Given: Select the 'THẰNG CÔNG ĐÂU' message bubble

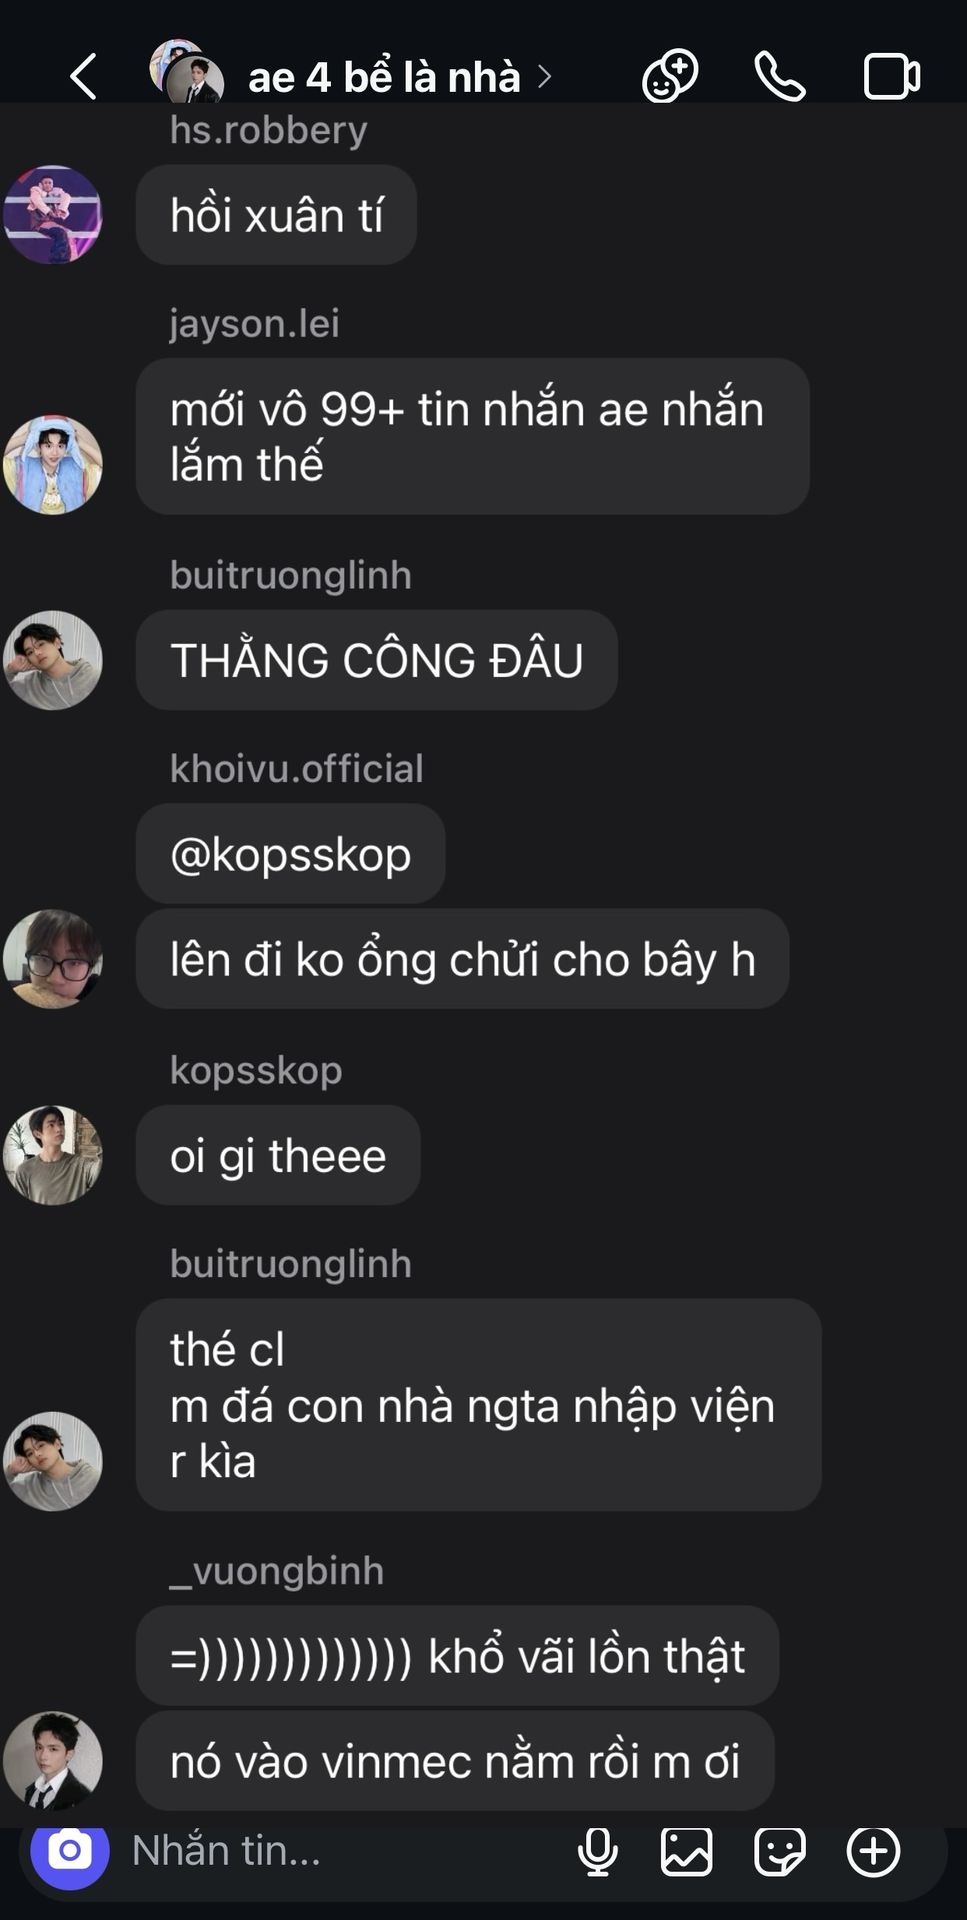Looking at the screenshot, I should coord(377,660).
